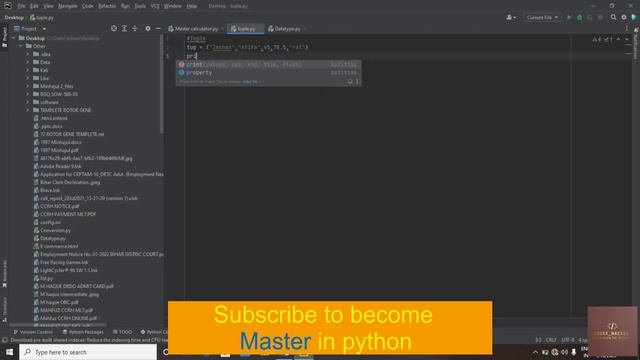
Task: Open the Window menu
Action: point(173,6)
